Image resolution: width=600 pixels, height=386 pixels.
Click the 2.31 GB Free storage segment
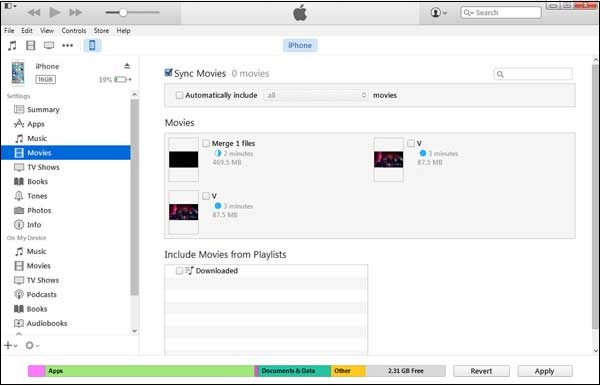coord(406,371)
